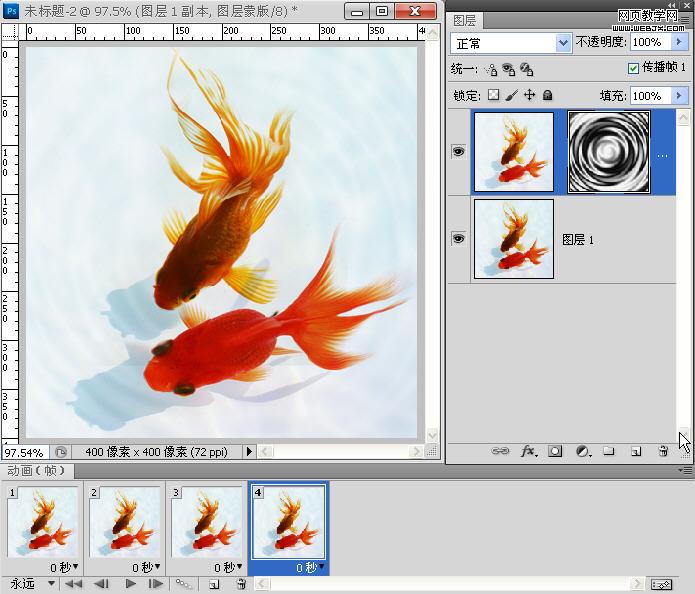695x594 pixels.
Task: Convert to timeline animation with the bottom-right icon
Action: pyautogui.click(x=661, y=584)
